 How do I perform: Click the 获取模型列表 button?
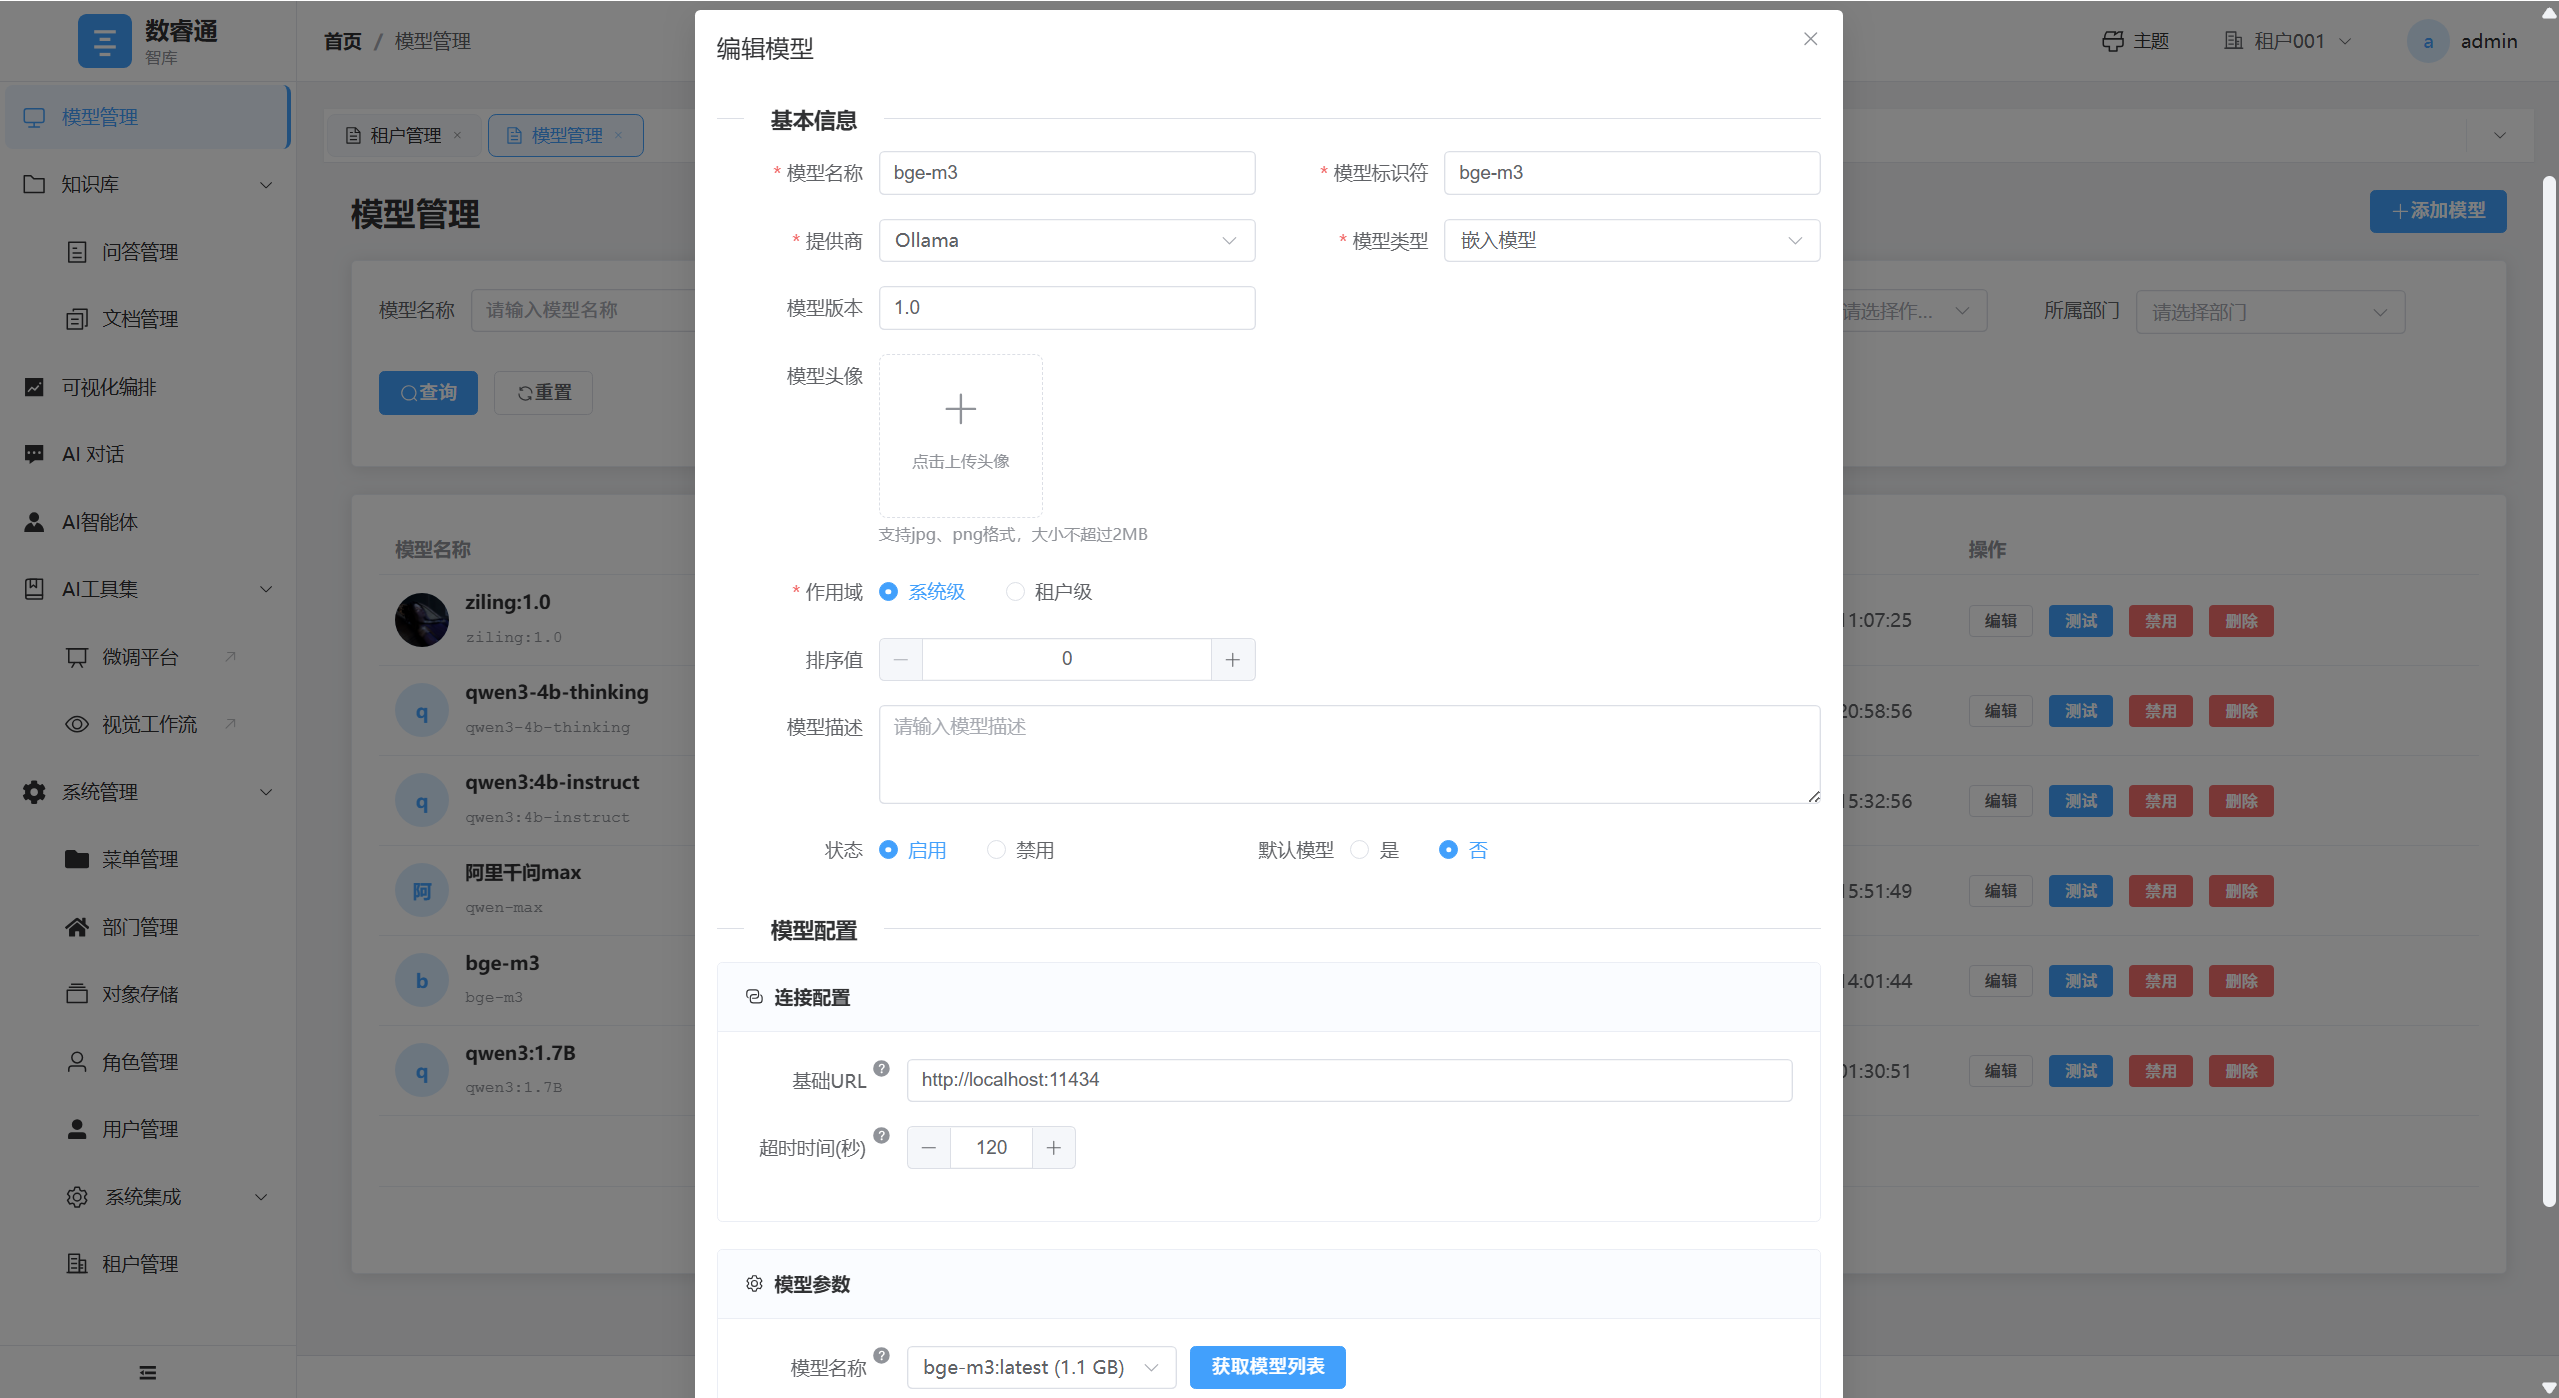[x=1267, y=1367]
